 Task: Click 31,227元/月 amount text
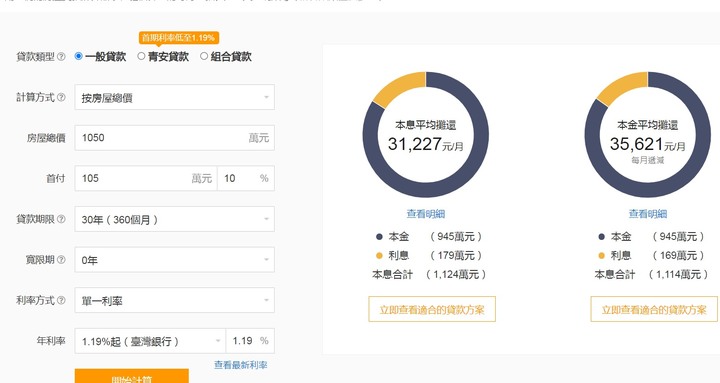[426, 144]
